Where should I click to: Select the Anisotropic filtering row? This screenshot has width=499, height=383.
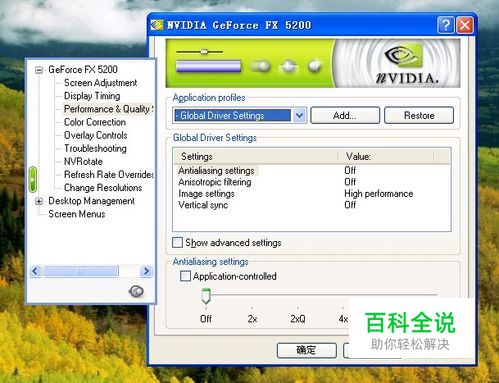point(313,182)
